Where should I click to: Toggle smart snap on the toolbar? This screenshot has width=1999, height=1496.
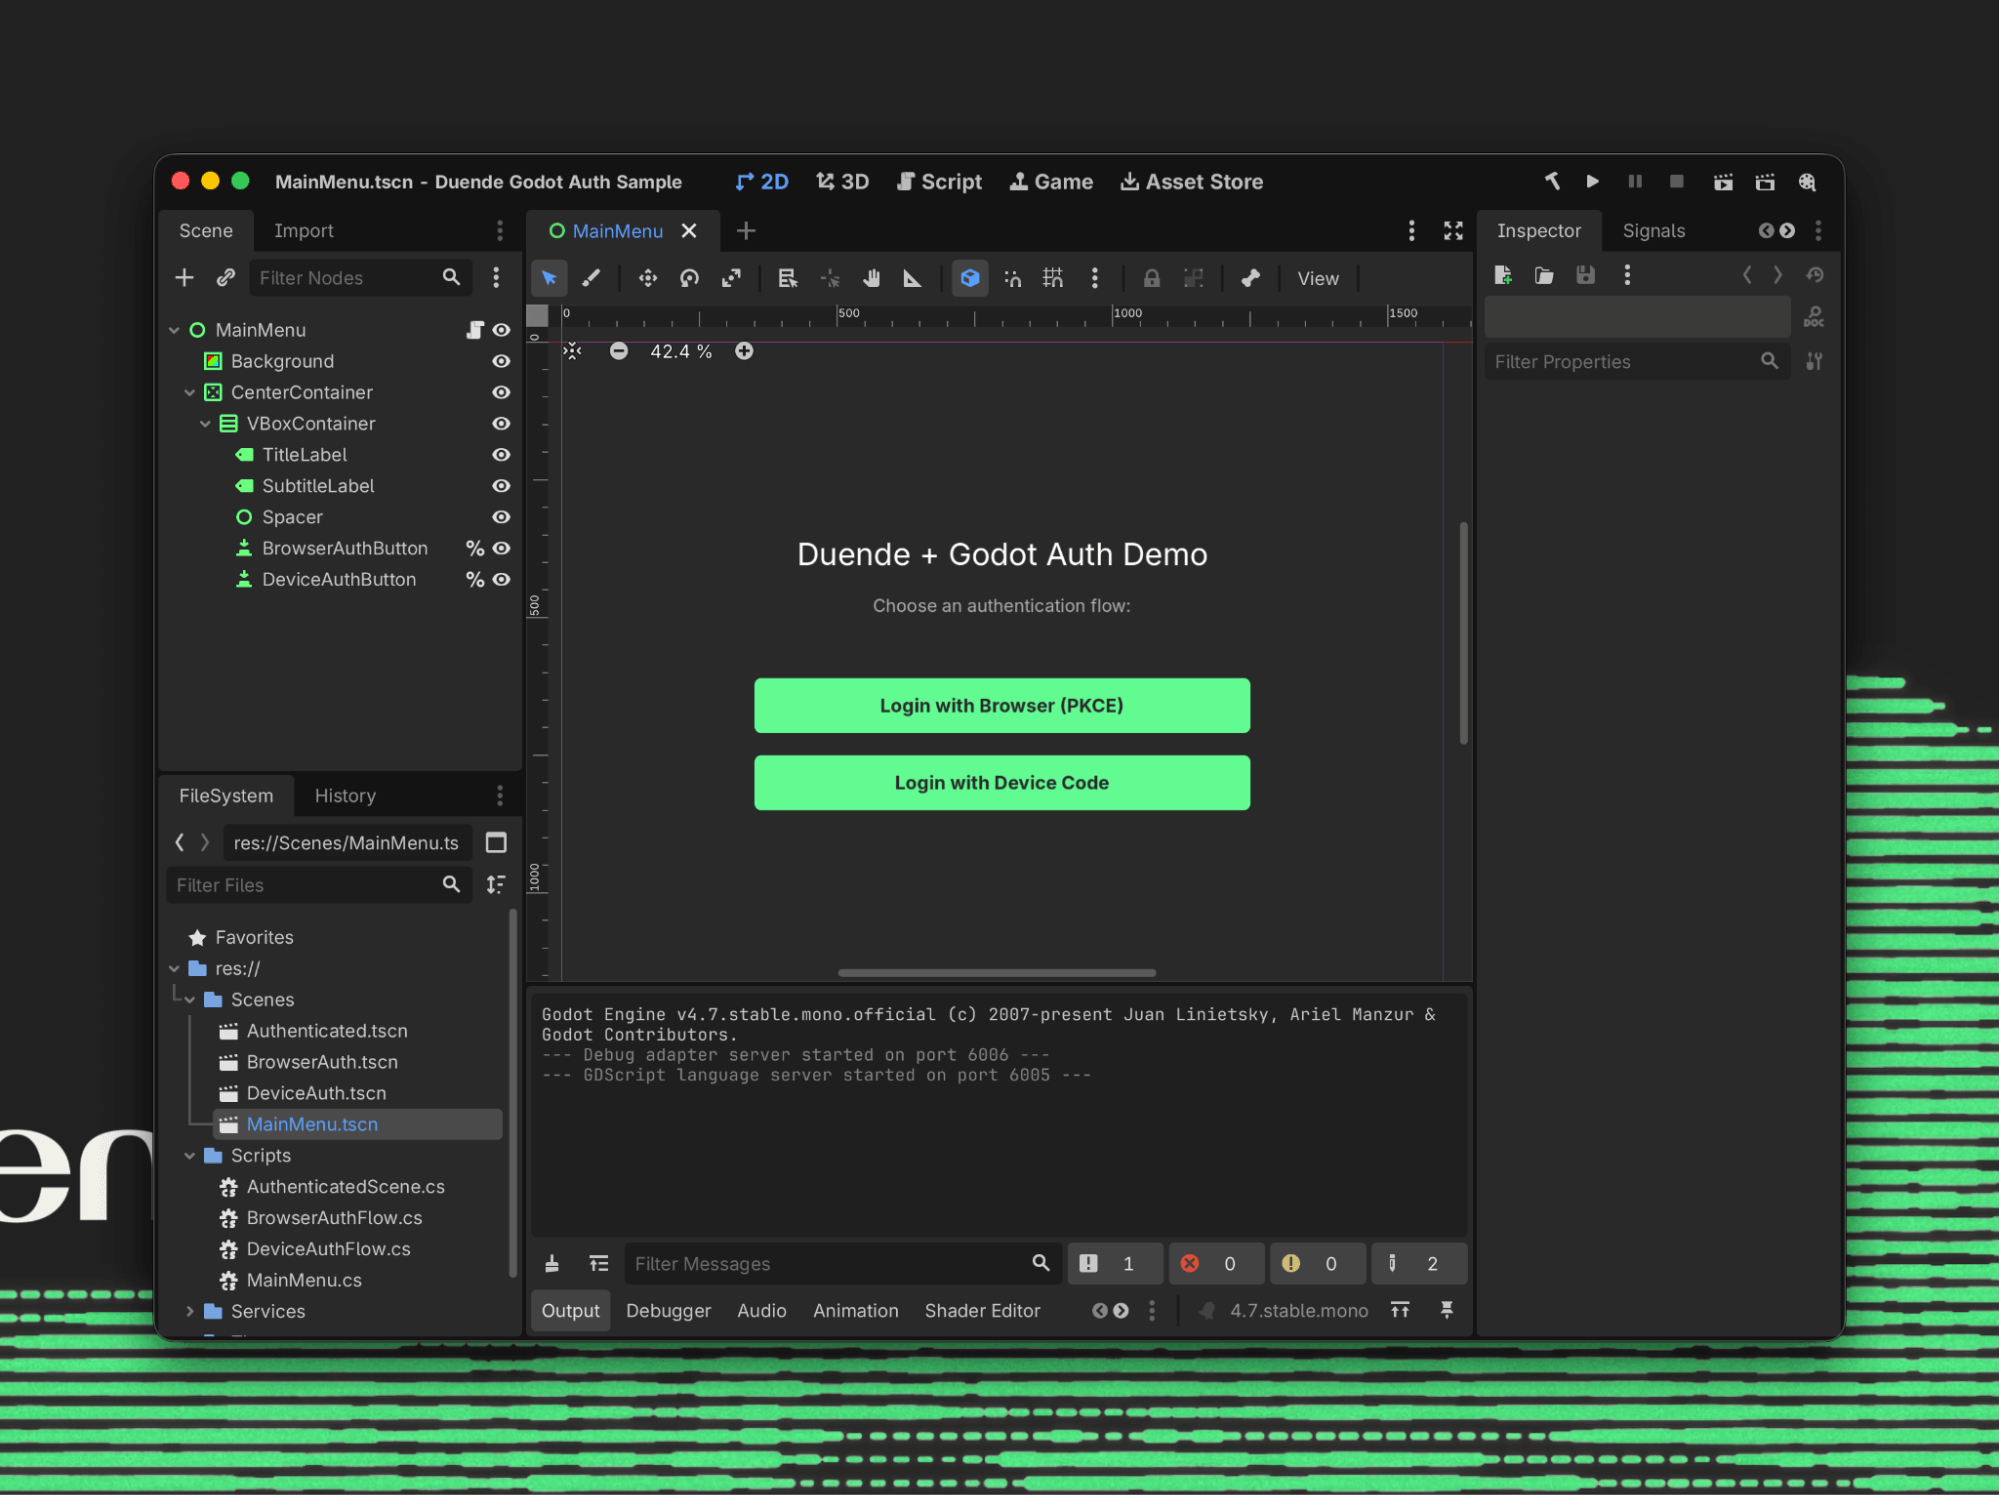[x=1012, y=278]
